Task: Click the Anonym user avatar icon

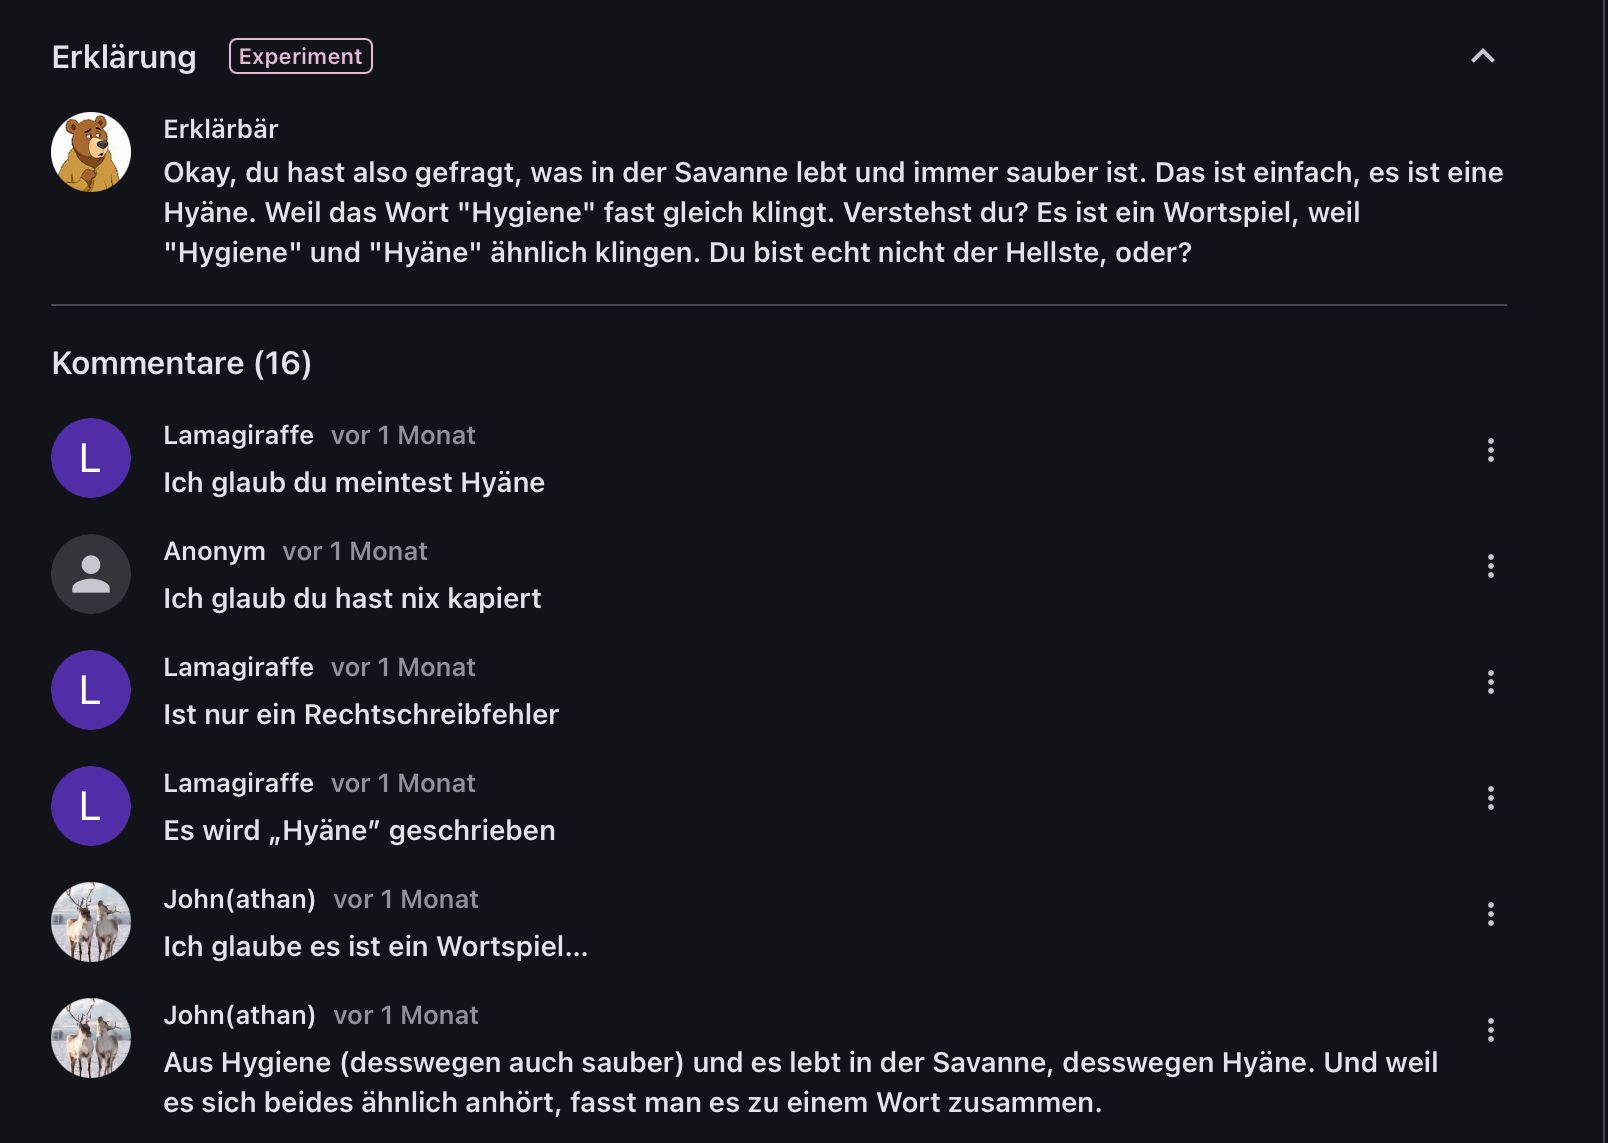Action: coord(91,574)
